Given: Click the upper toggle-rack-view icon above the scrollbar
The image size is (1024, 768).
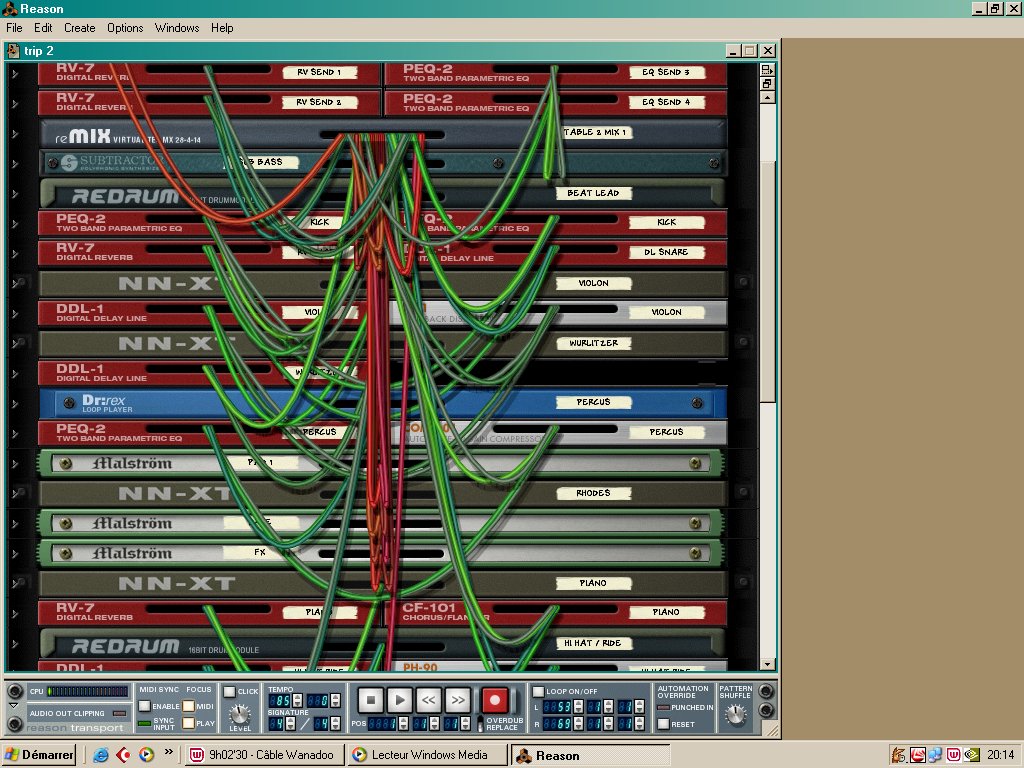Looking at the screenshot, I should [x=767, y=70].
